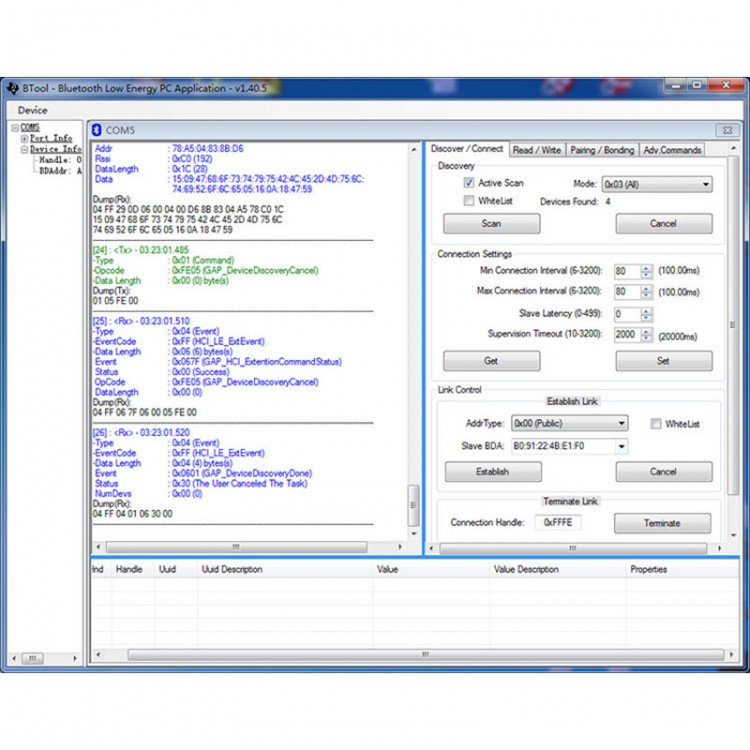Collapse the COM5 tree node

tap(15, 128)
